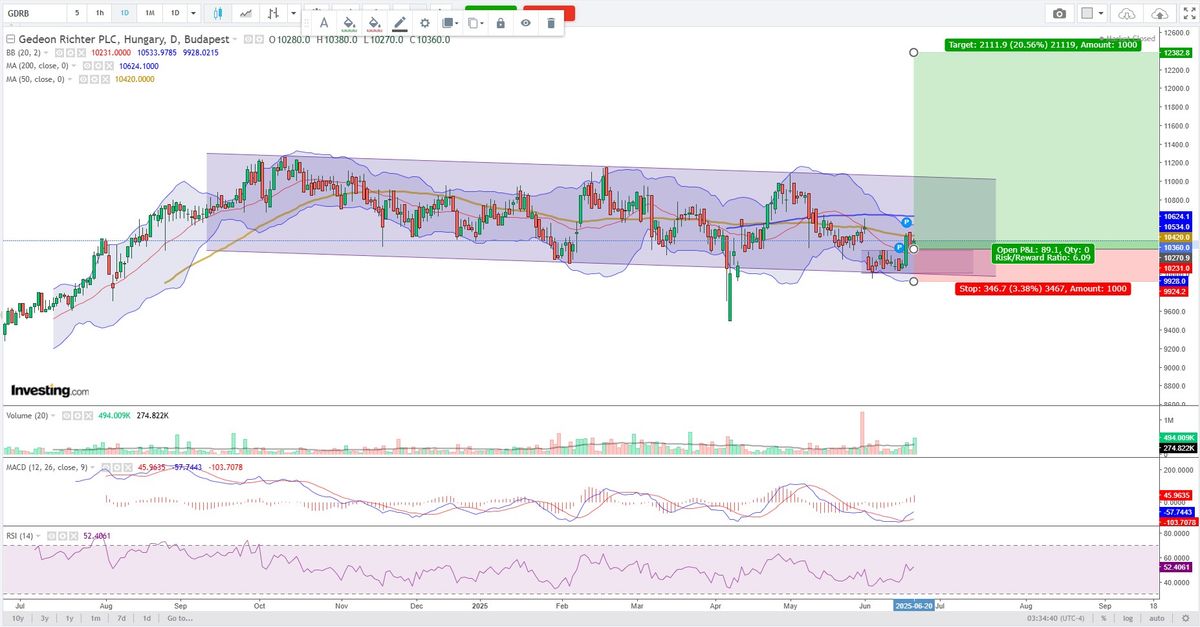This screenshot has height=627, width=1200.
Task: Click pencil line color tool
Action: (x=399, y=23)
